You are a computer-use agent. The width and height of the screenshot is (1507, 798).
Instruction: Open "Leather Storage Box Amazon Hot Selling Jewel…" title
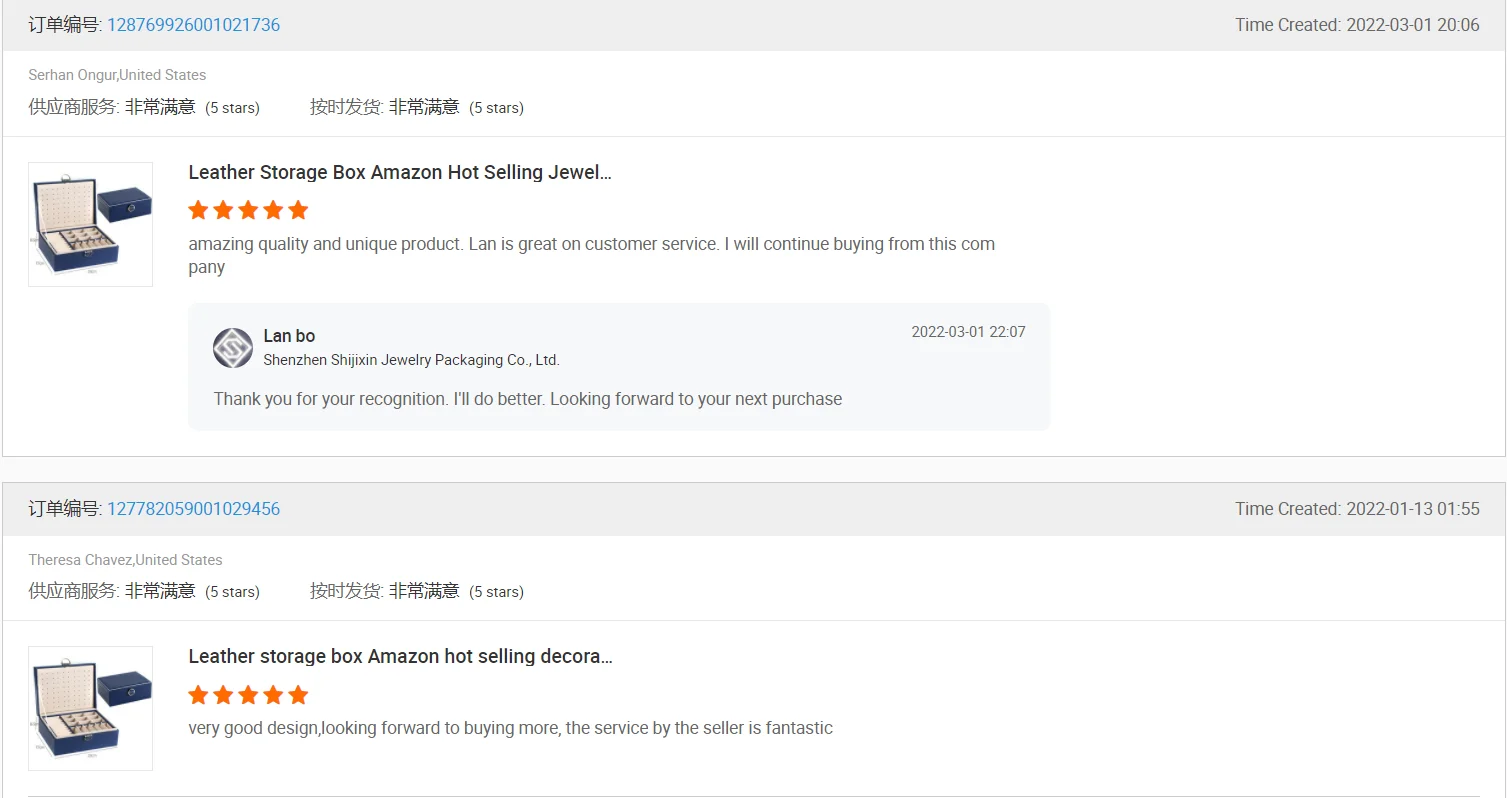tap(400, 172)
